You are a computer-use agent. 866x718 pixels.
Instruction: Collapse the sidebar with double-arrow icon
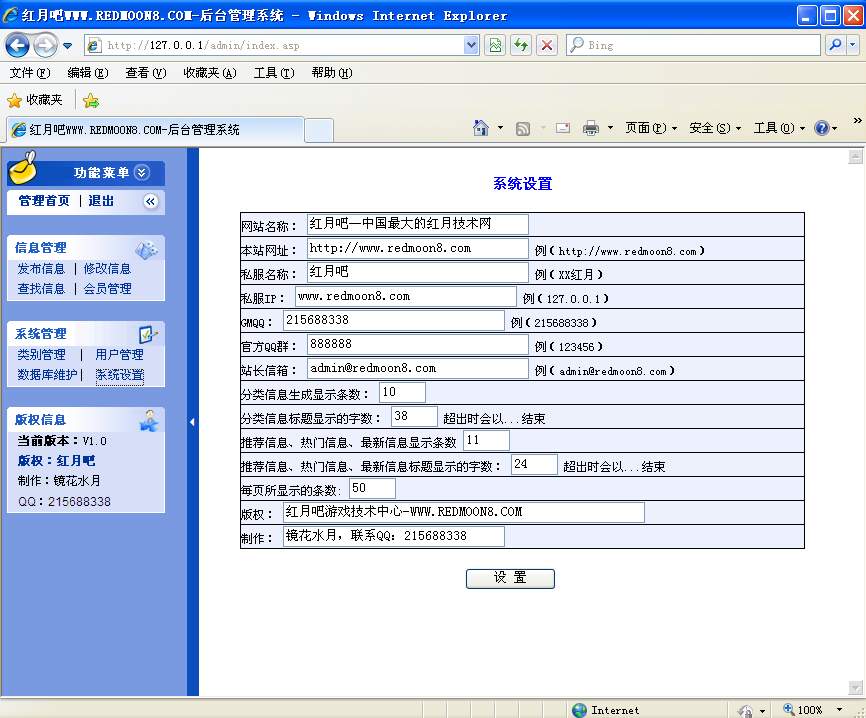pos(151,201)
